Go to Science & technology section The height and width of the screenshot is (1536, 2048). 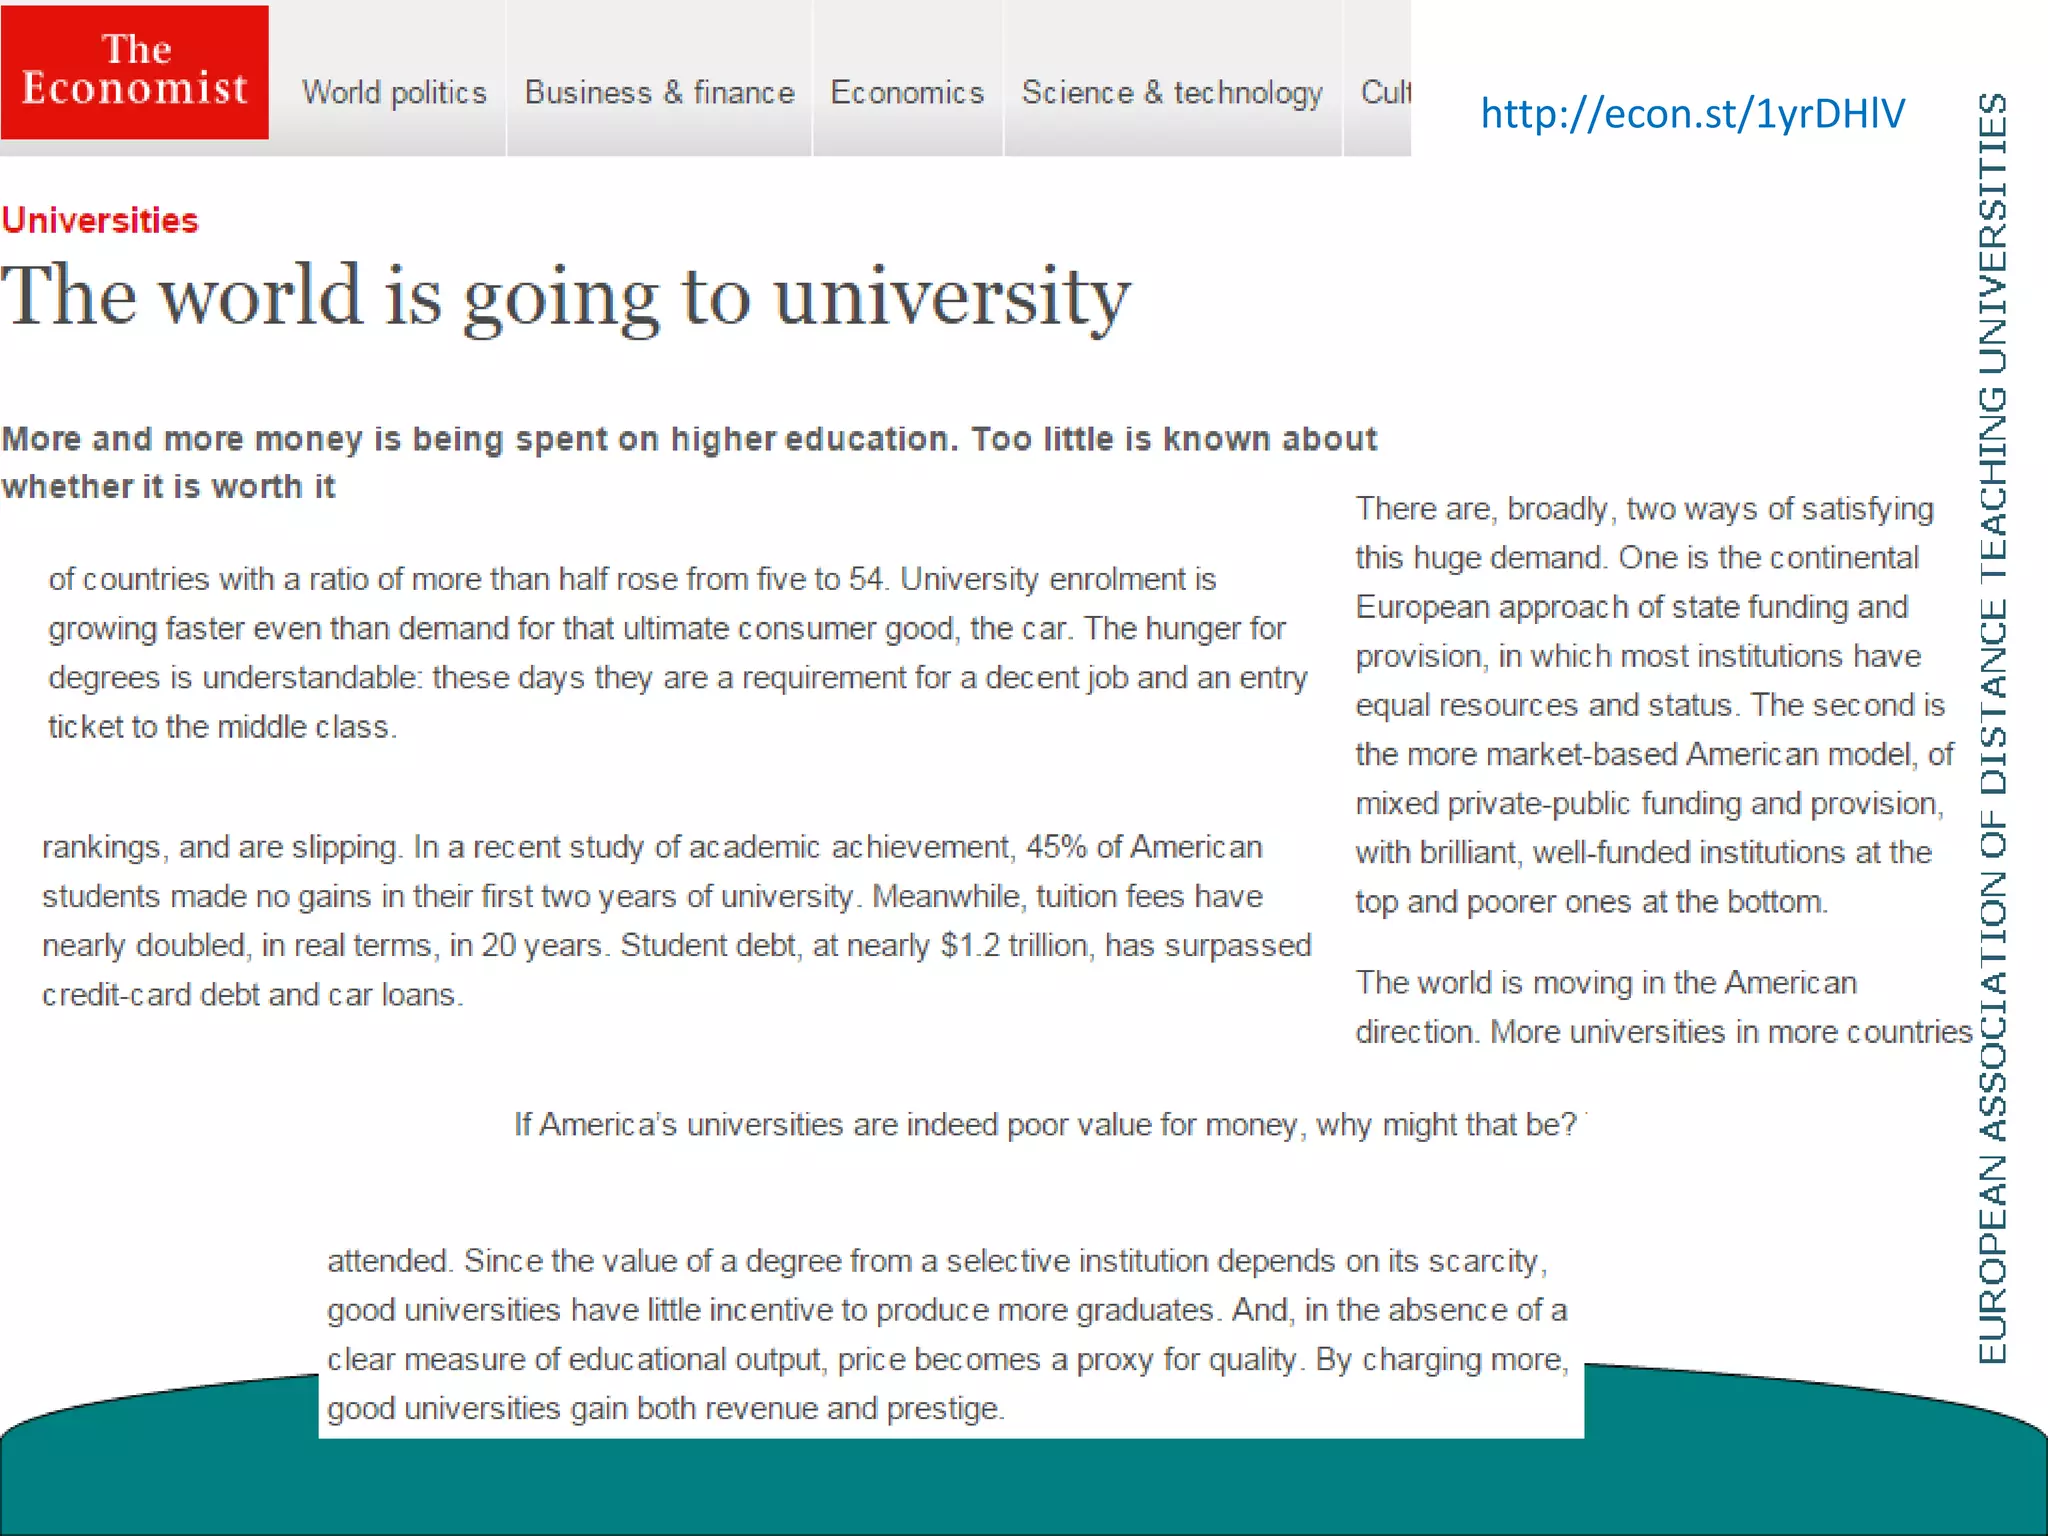(x=1172, y=93)
